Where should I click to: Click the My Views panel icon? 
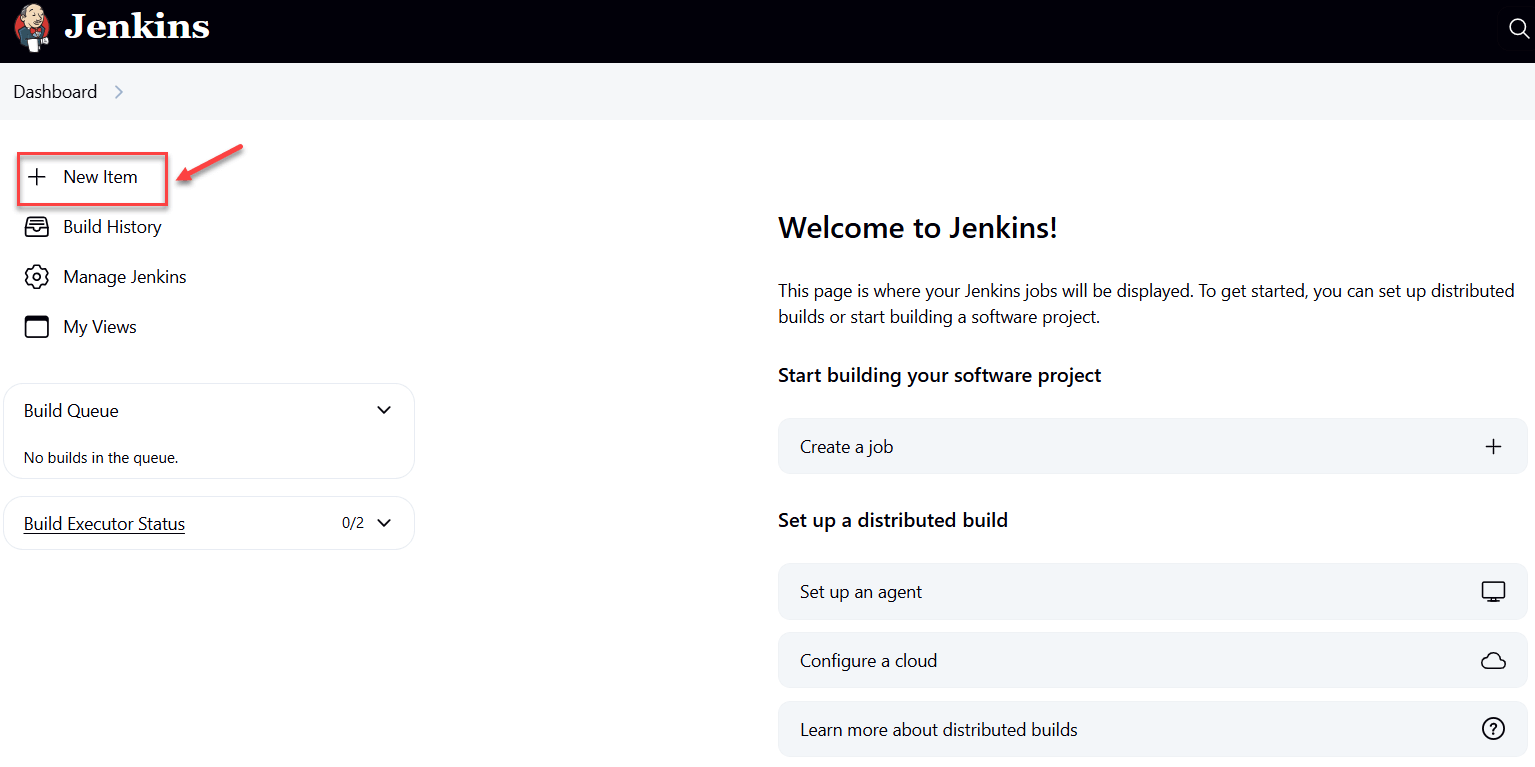[x=37, y=327]
